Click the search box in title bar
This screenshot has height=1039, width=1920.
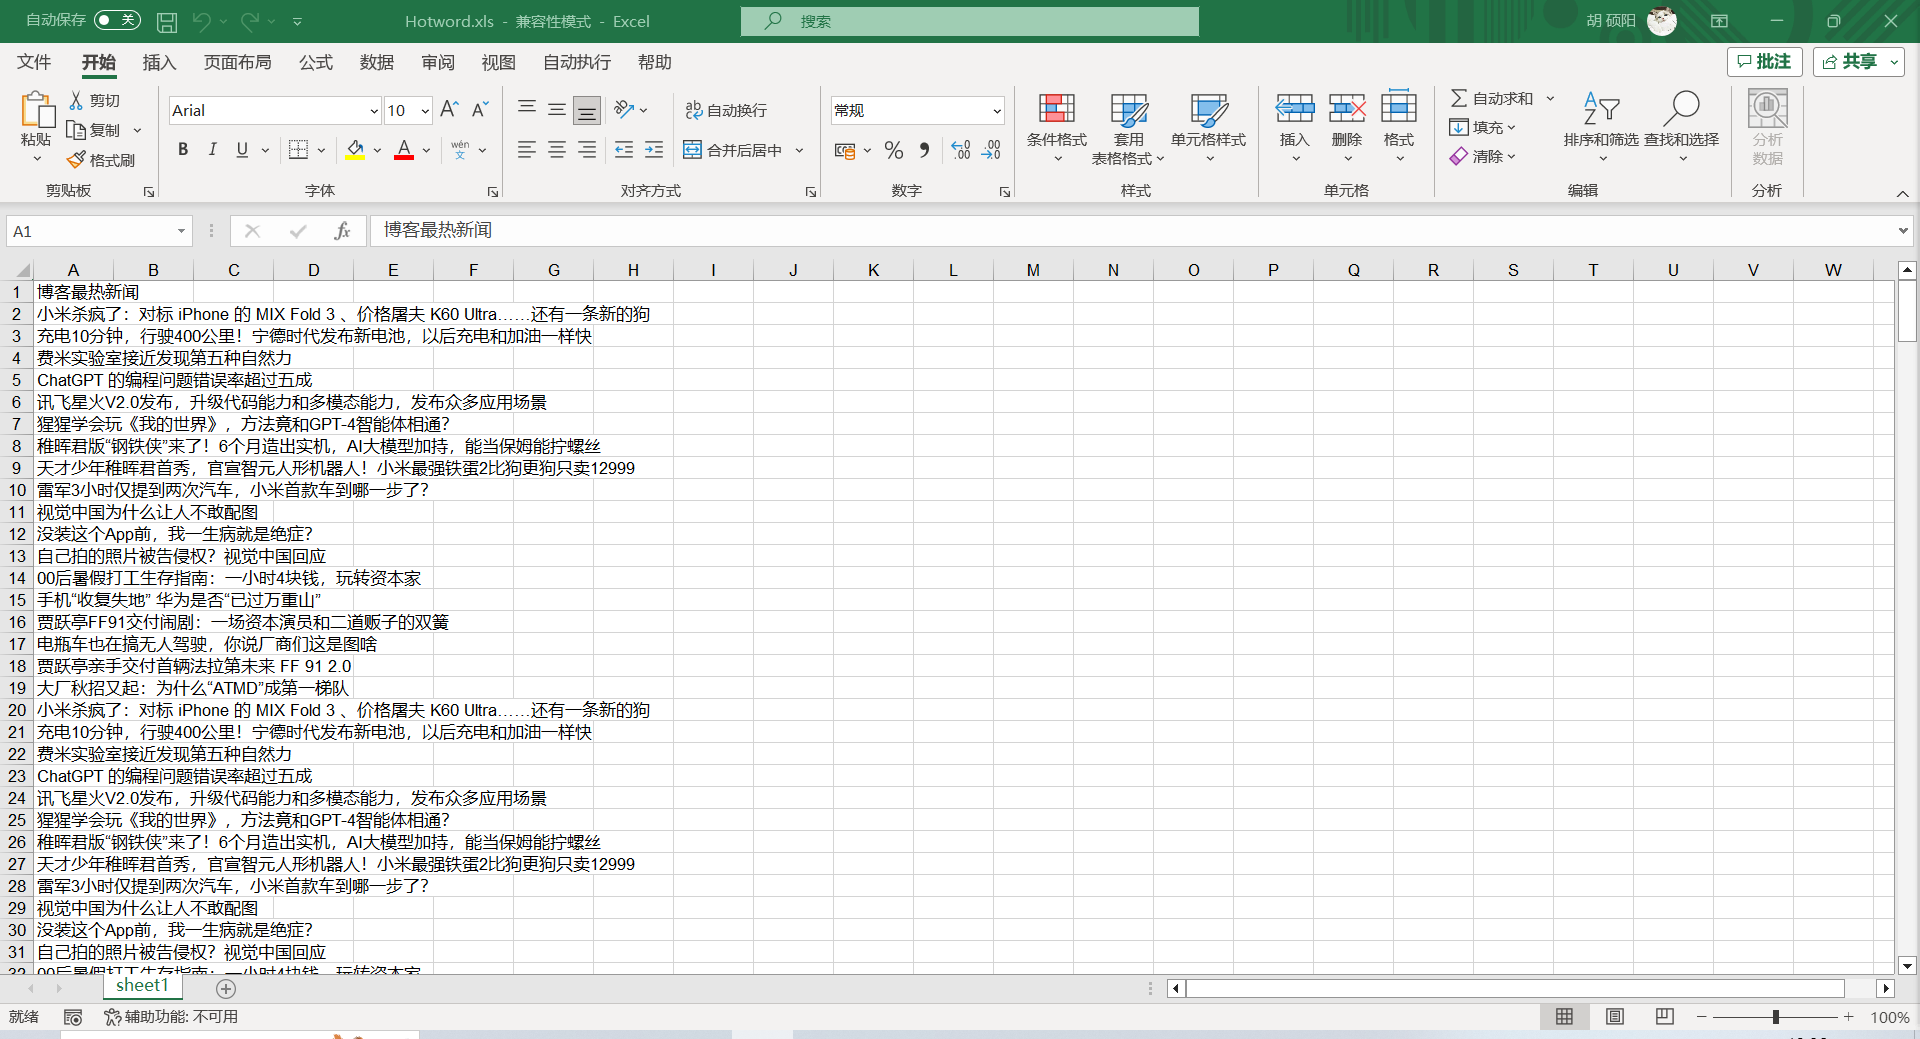coord(969,21)
